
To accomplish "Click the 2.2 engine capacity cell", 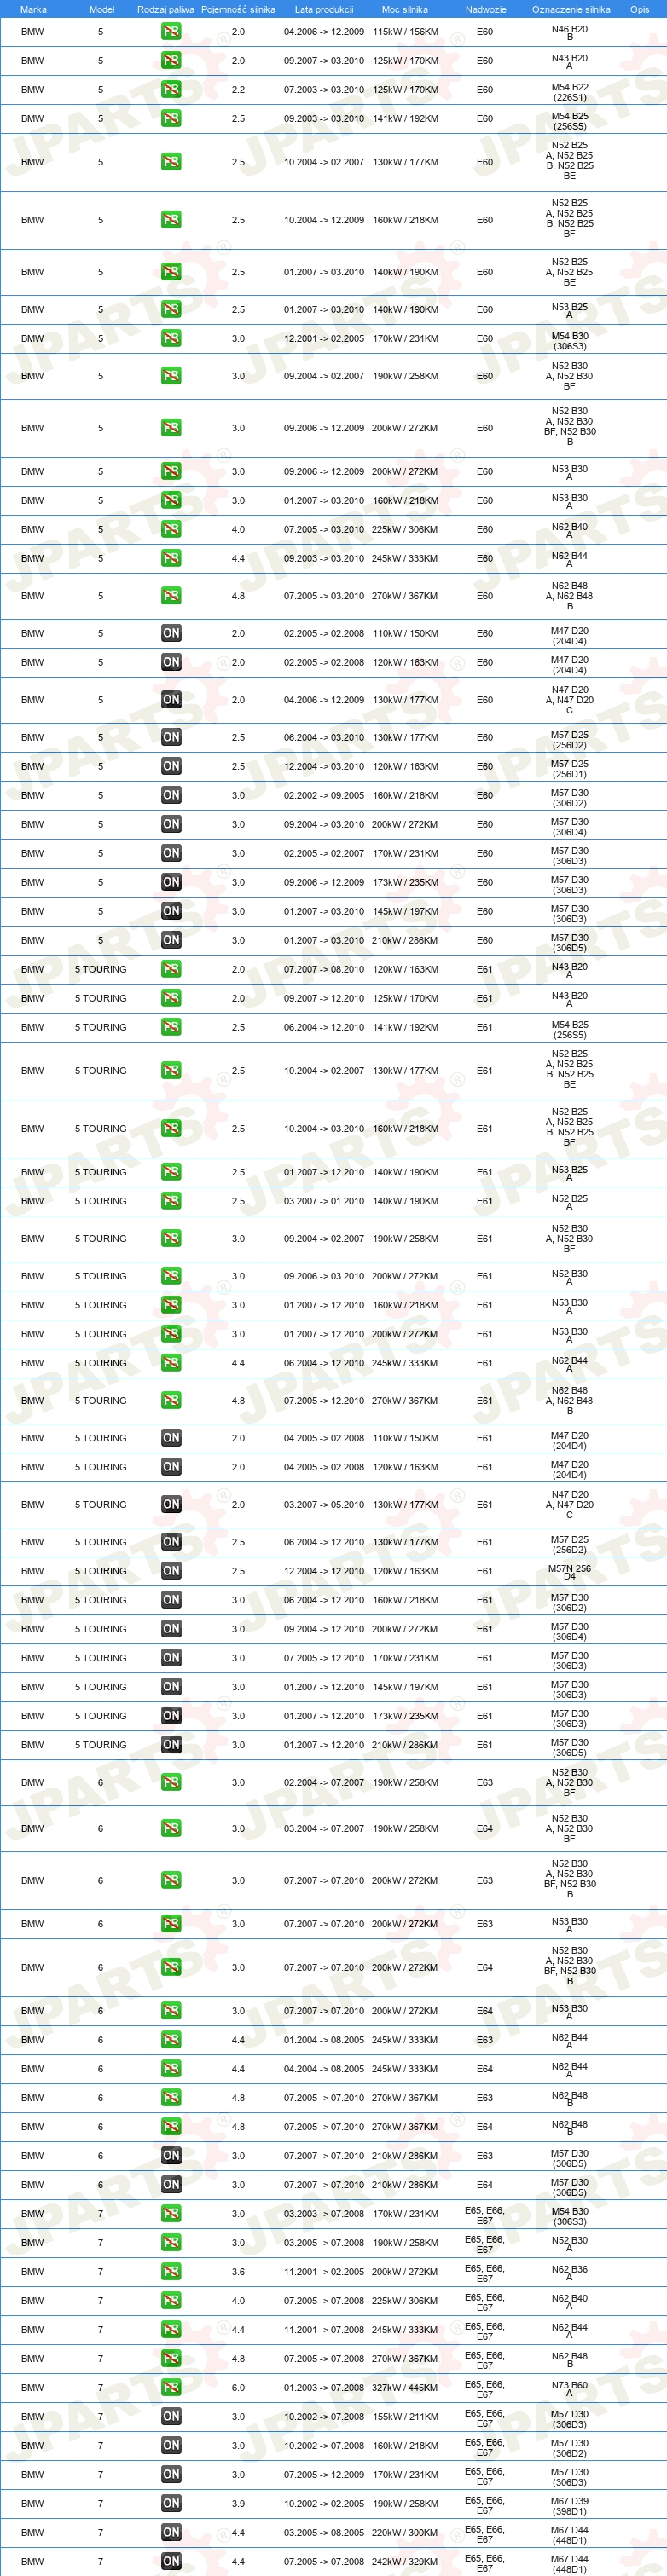I will click(x=238, y=90).
